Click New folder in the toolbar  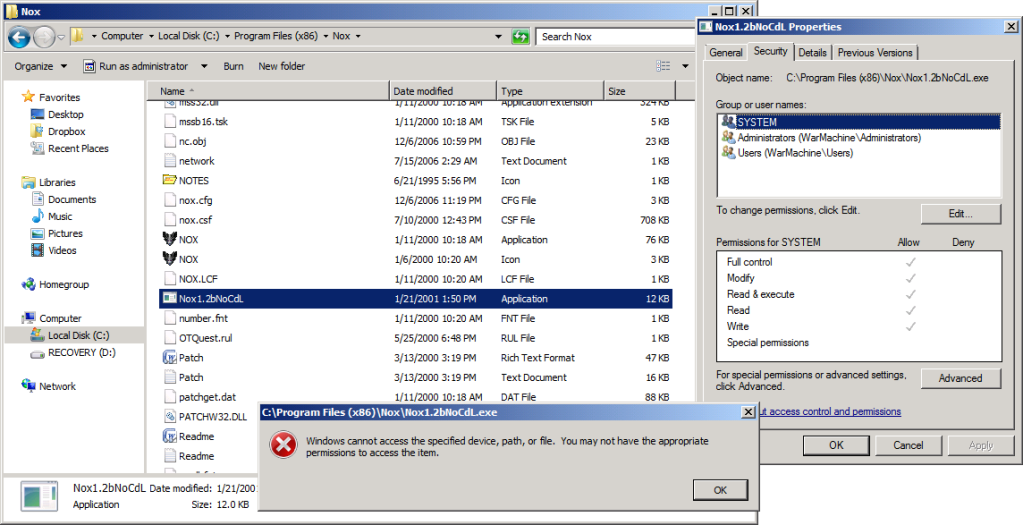point(281,66)
